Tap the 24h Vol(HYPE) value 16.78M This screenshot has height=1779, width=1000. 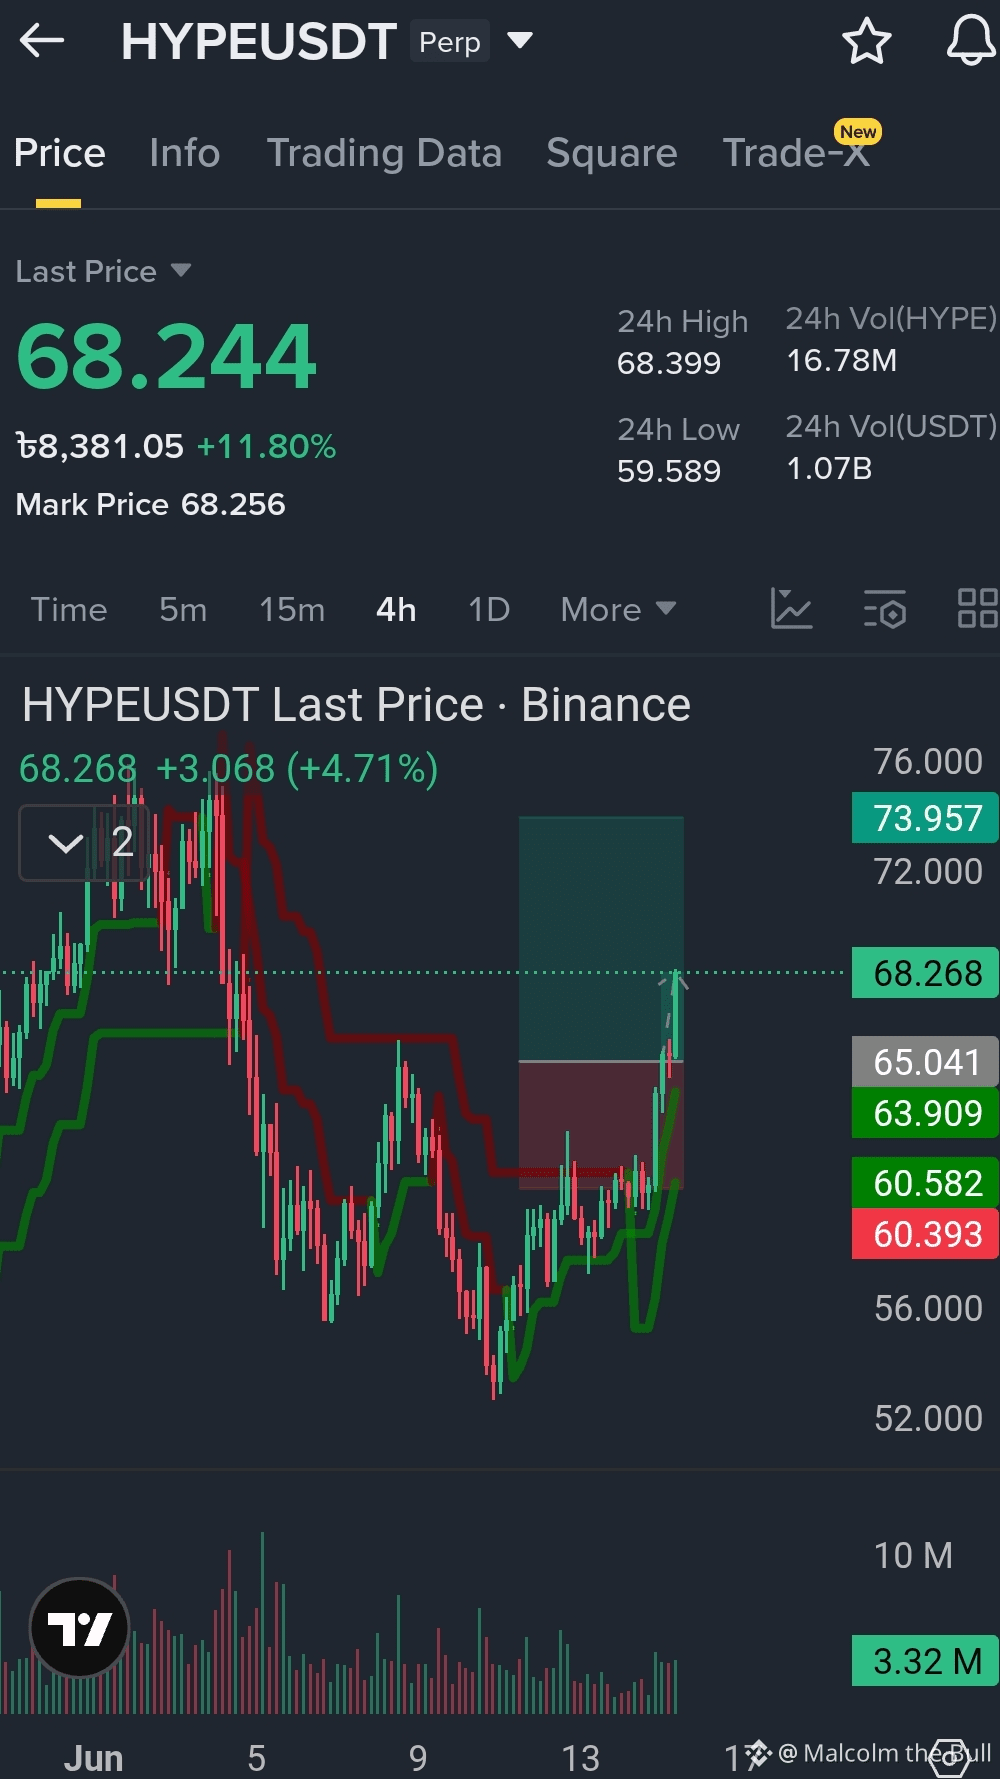point(842,360)
